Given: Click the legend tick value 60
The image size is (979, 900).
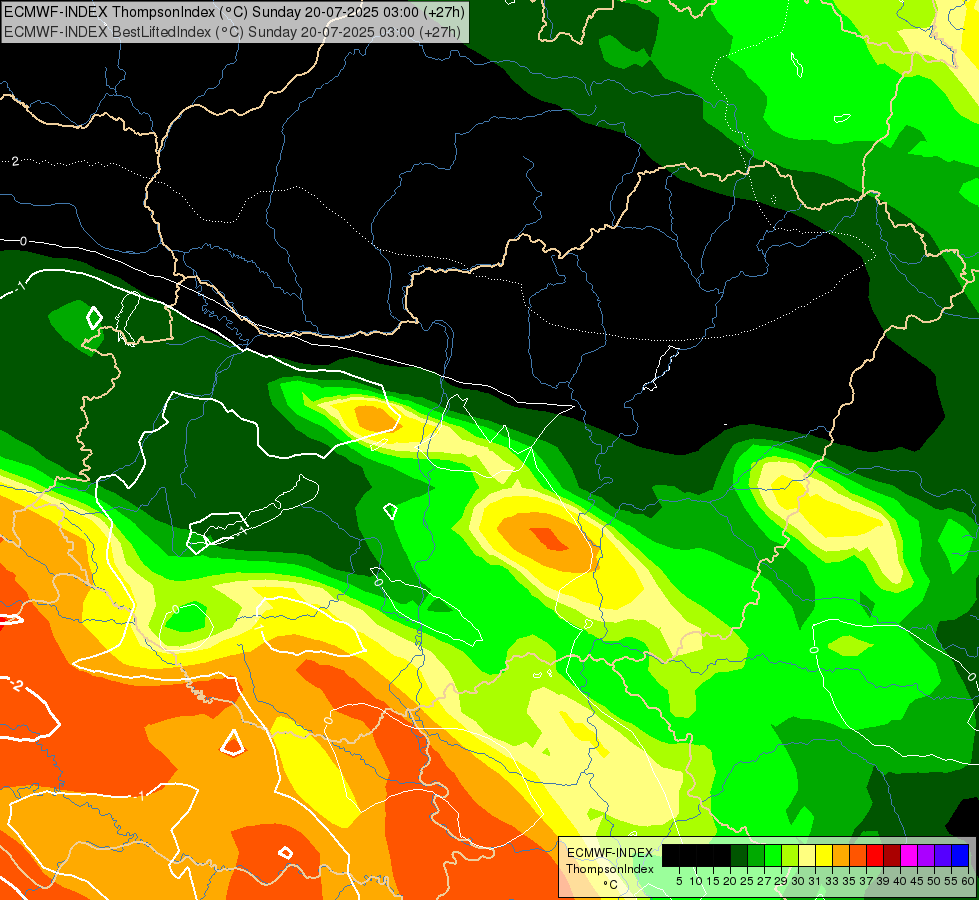Looking at the screenshot, I should coord(968,881).
